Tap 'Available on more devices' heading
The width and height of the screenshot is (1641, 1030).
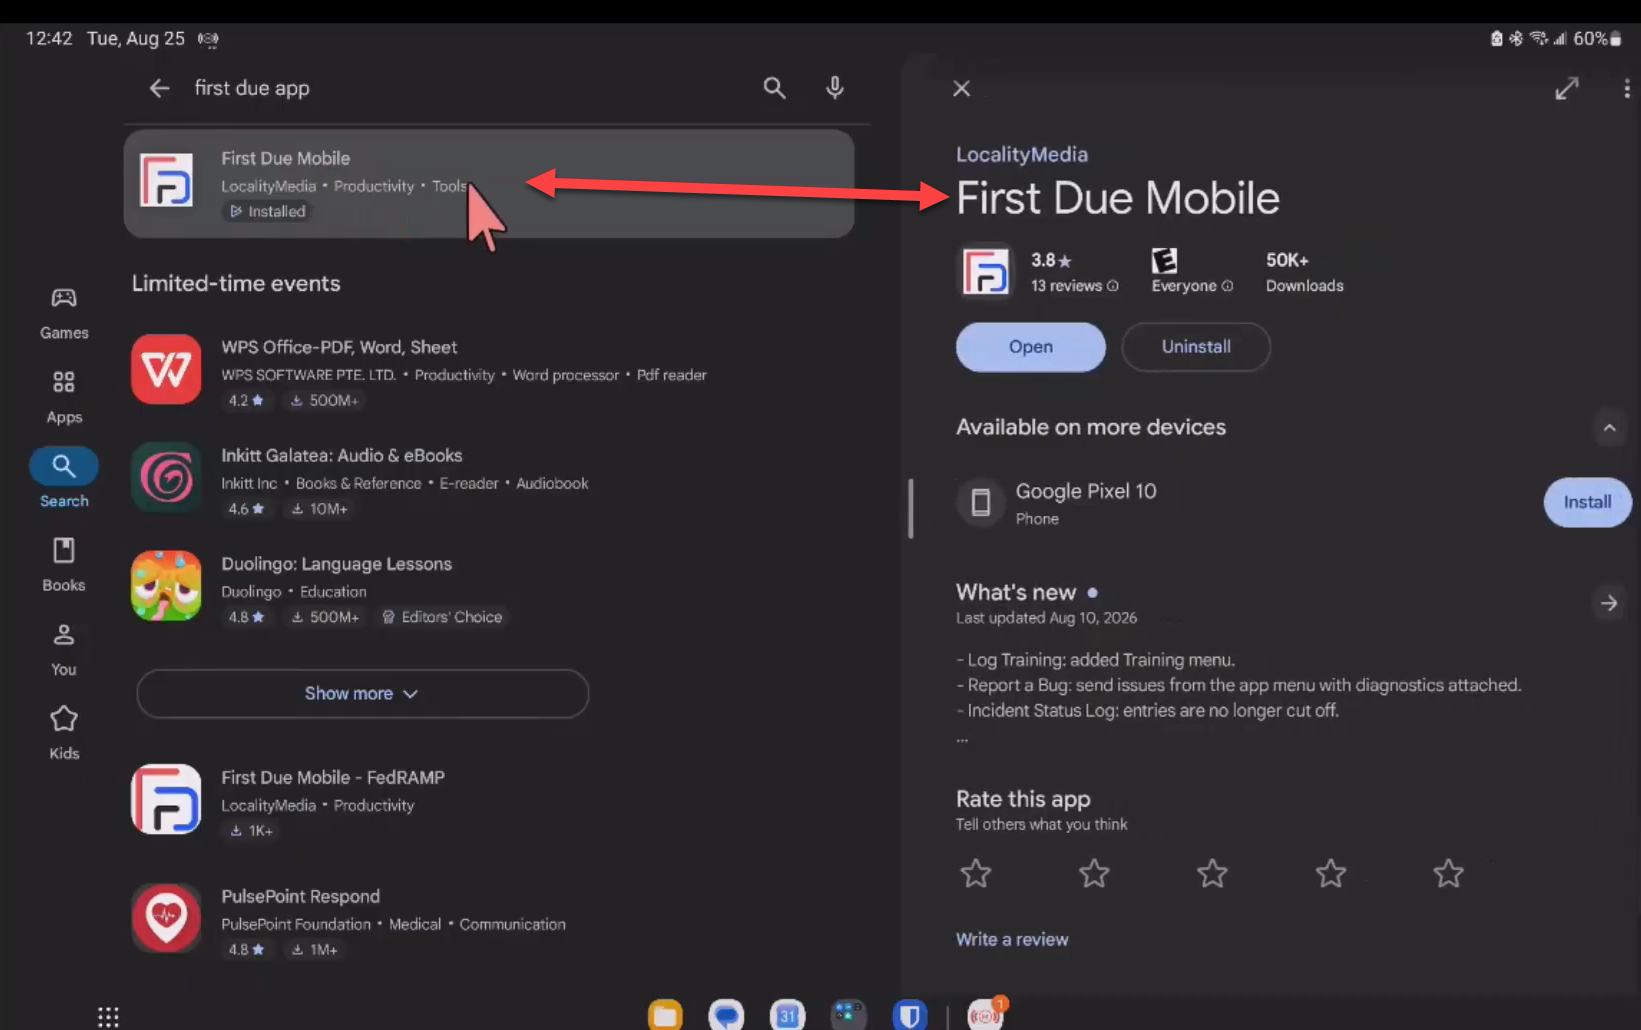[x=1091, y=427]
